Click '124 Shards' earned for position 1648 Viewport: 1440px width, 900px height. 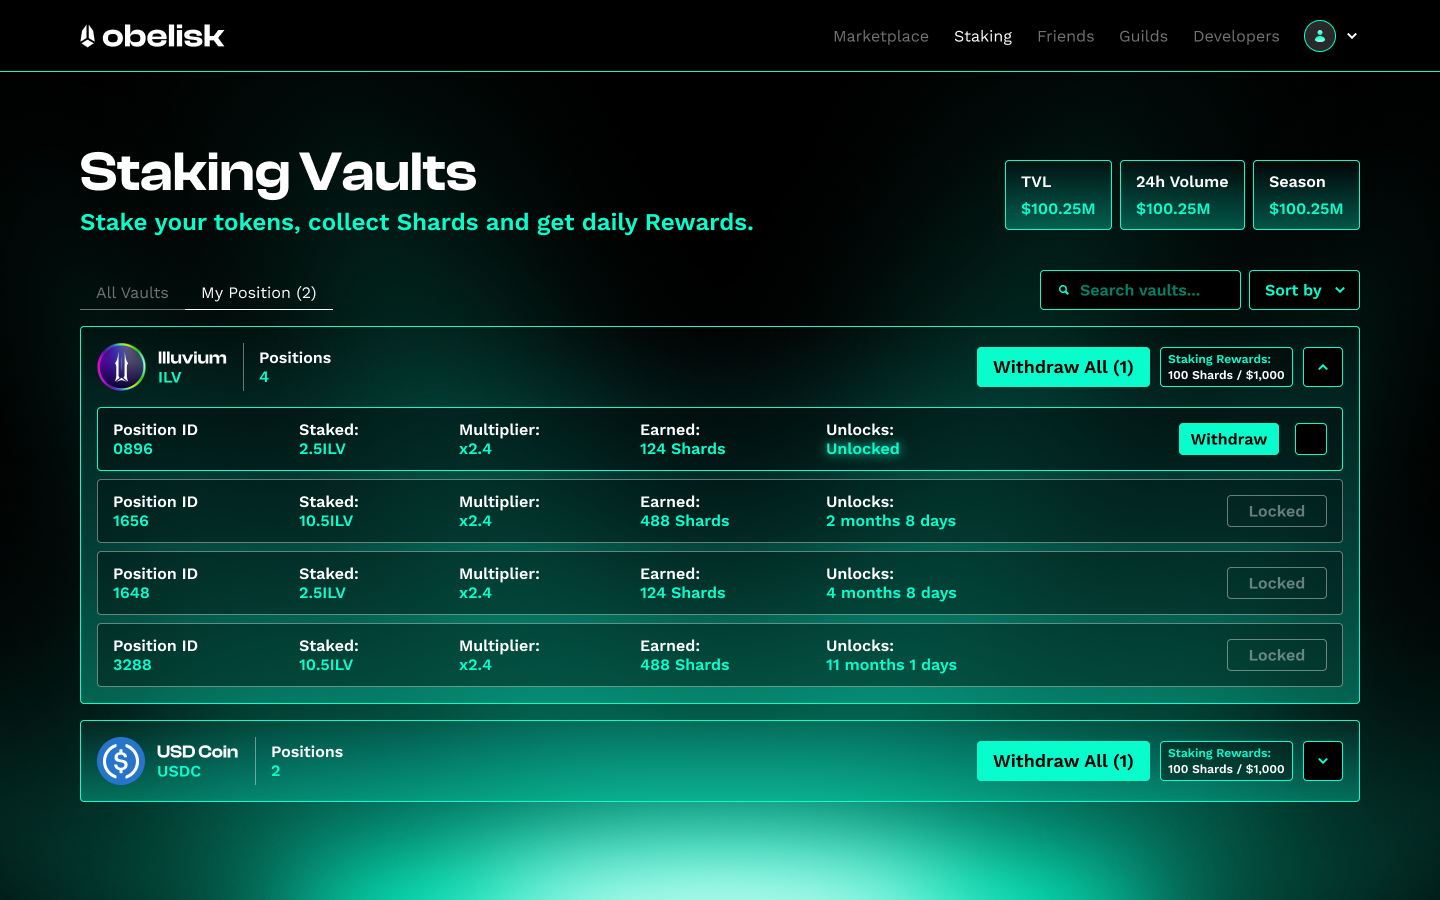(x=683, y=593)
